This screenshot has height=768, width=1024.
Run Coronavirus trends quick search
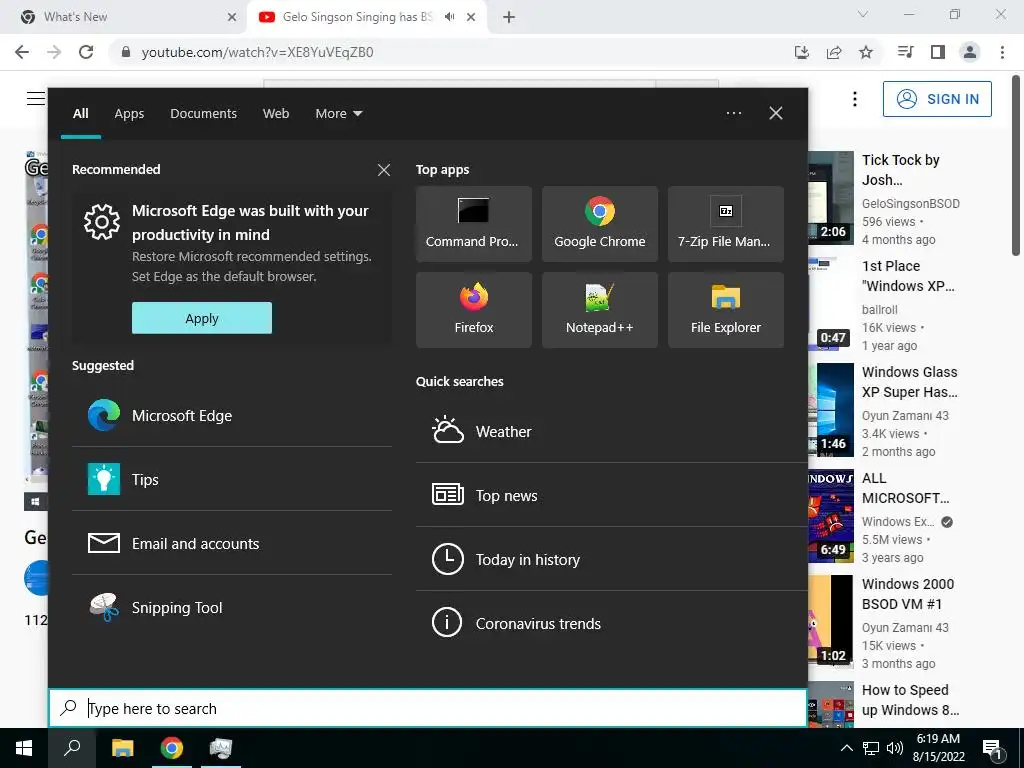coord(611,623)
